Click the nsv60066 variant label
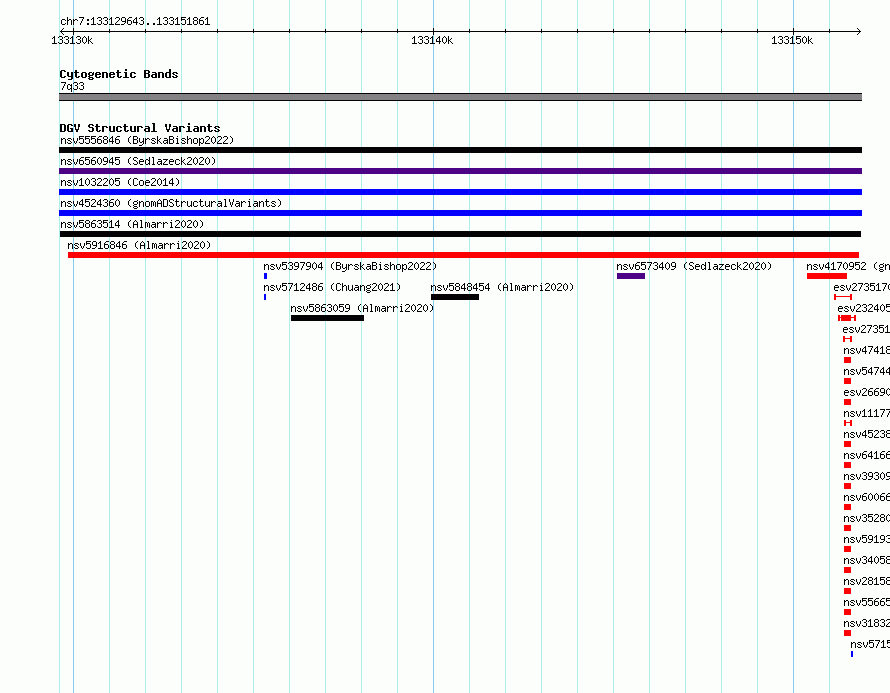The height and width of the screenshot is (693, 890). (x=867, y=497)
